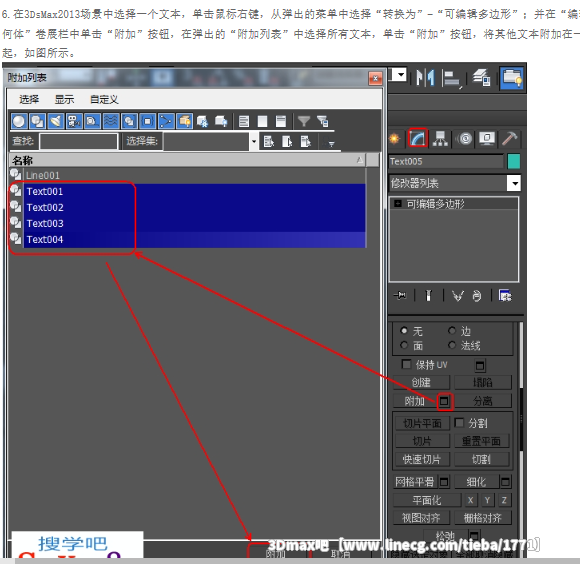This screenshot has width=580, height=564.
Task: Click the 名称 column sort header
Action: (x=187, y=160)
